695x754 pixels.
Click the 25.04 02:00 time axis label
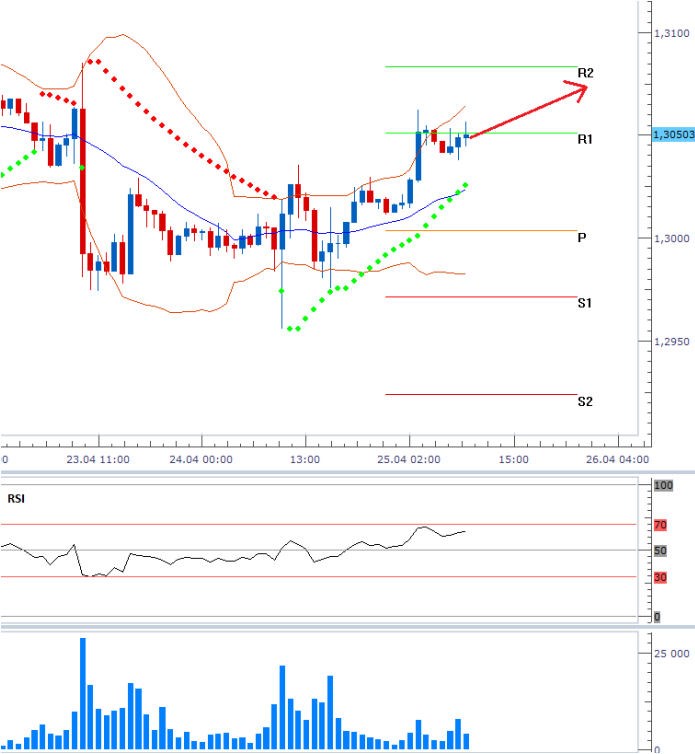409,460
